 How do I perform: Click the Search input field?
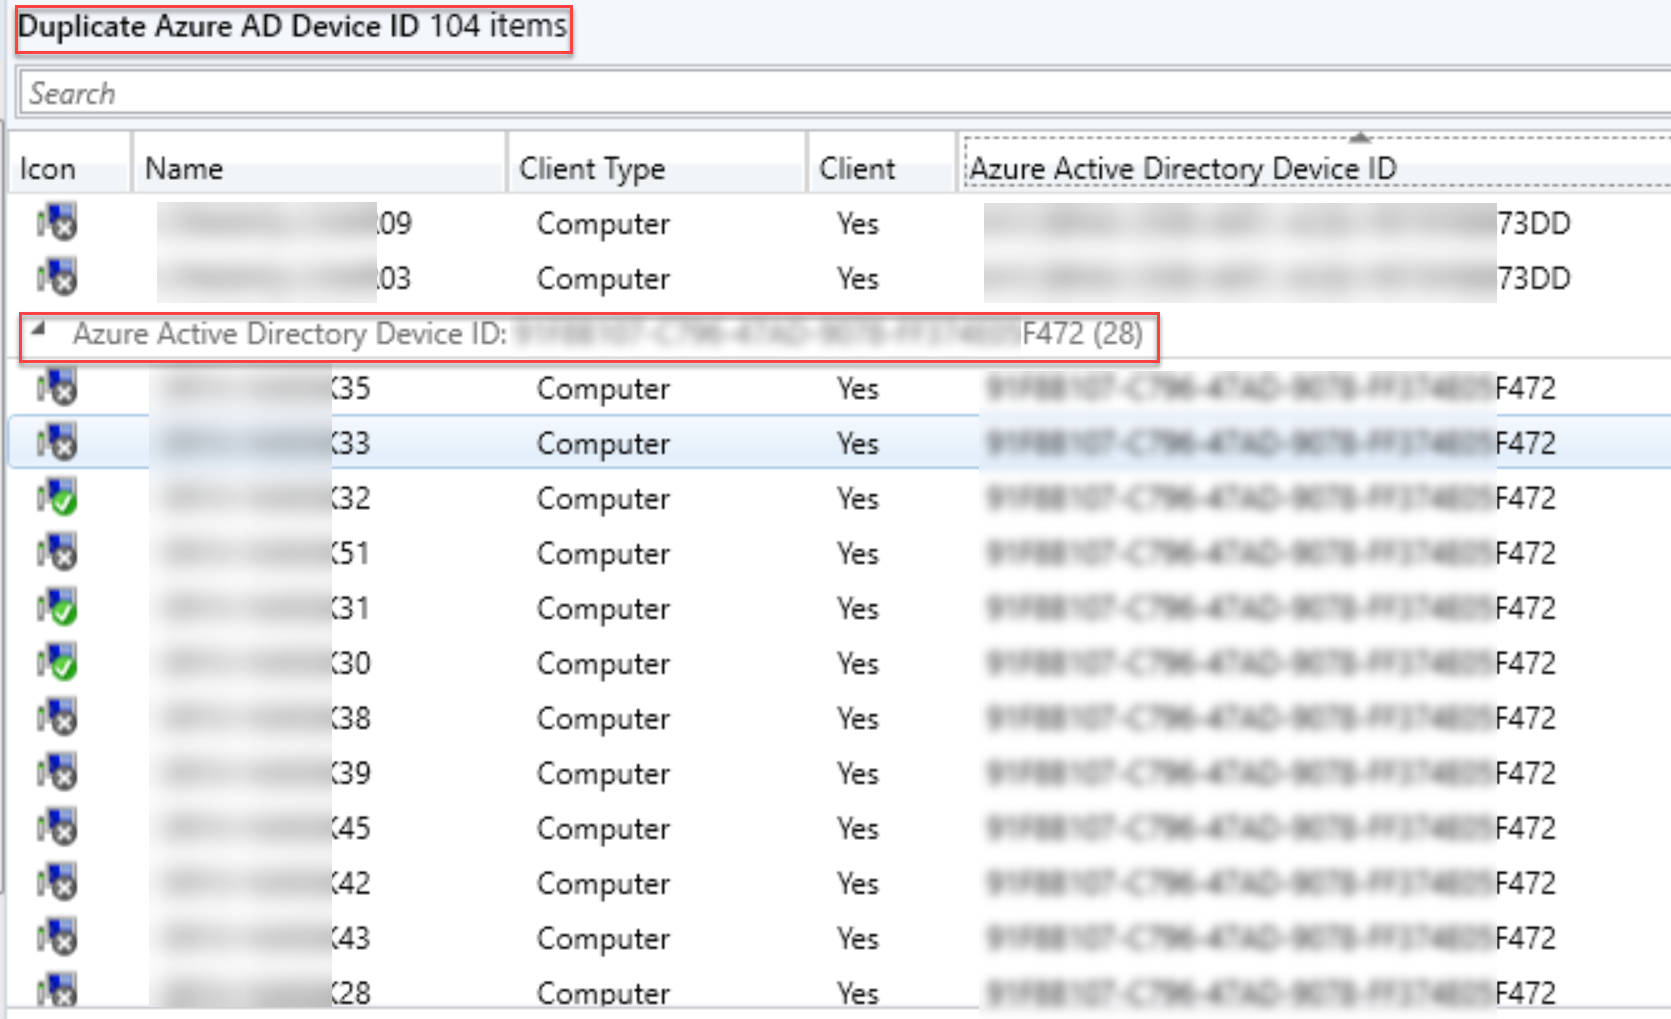tap(845, 93)
